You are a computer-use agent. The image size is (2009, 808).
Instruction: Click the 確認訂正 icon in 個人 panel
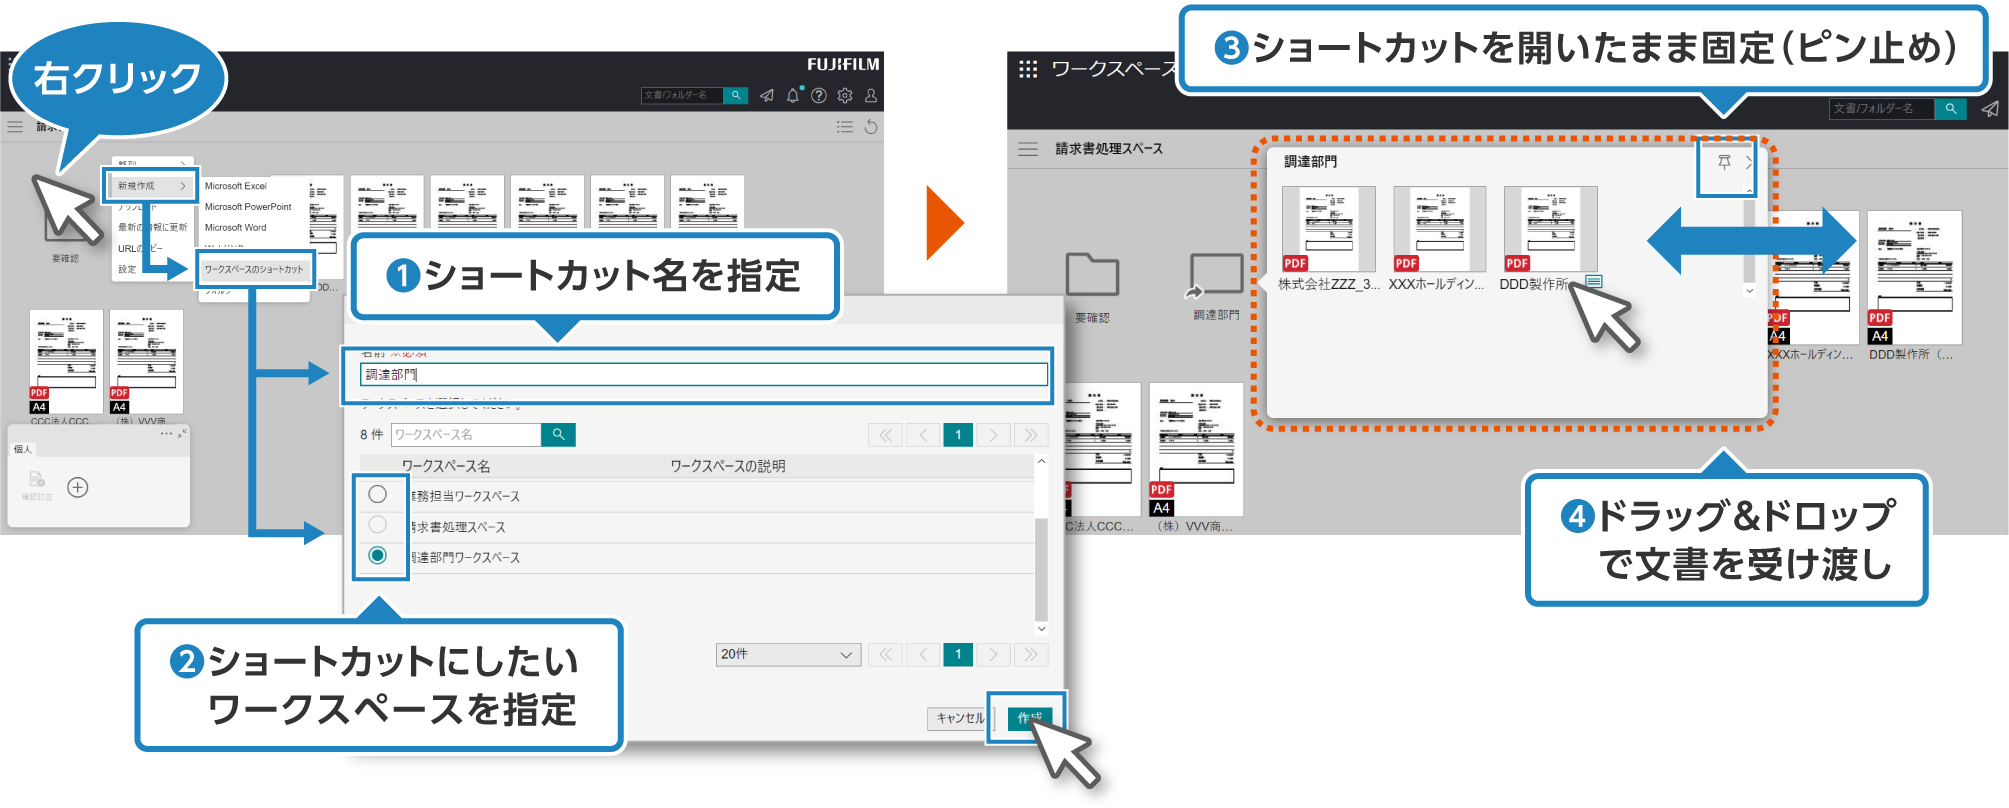click(37, 484)
